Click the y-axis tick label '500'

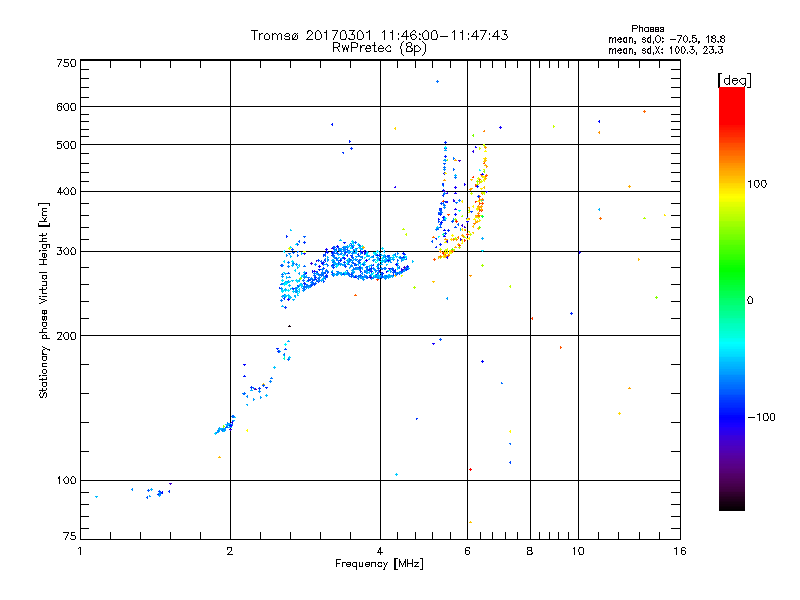66,145
